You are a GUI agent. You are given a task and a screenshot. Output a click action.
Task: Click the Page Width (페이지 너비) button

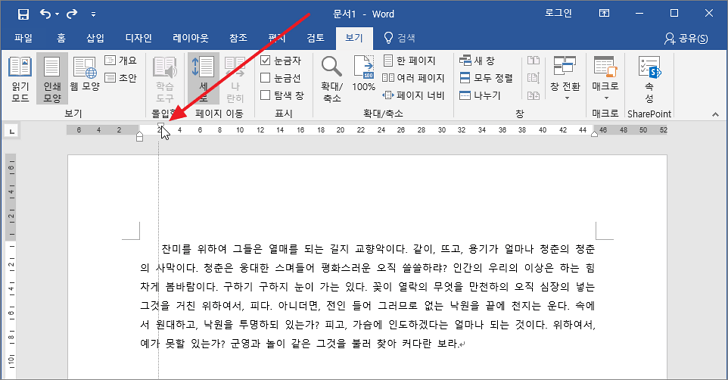click(414, 95)
